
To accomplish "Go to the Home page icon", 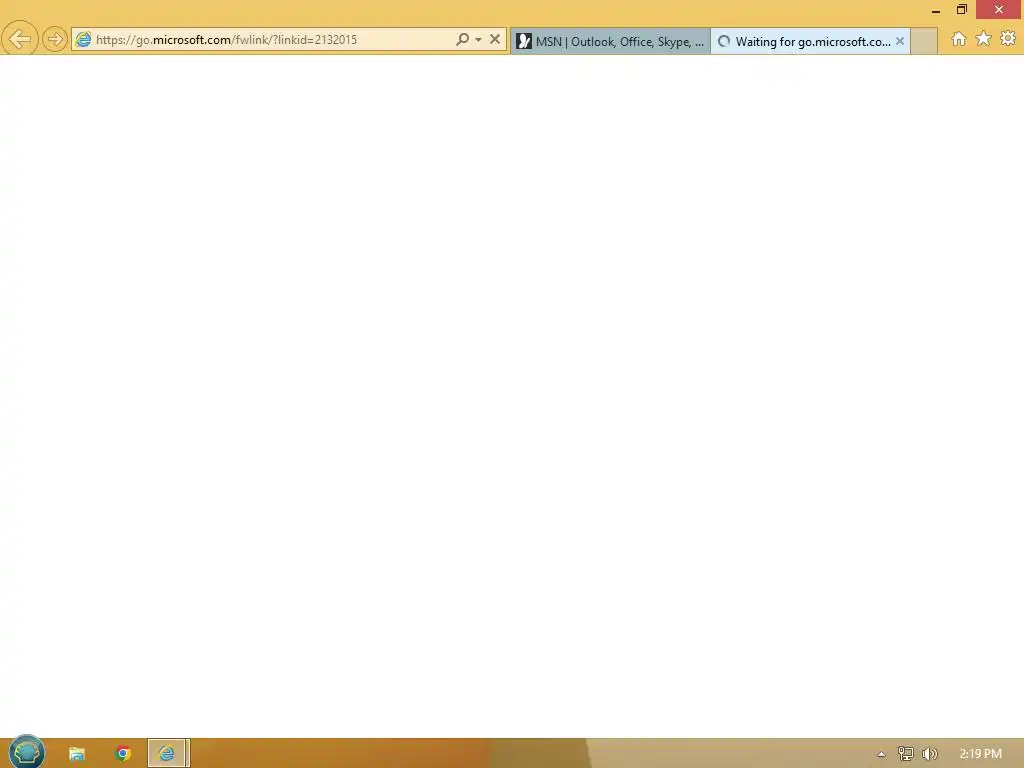I will pyautogui.click(x=959, y=39).
